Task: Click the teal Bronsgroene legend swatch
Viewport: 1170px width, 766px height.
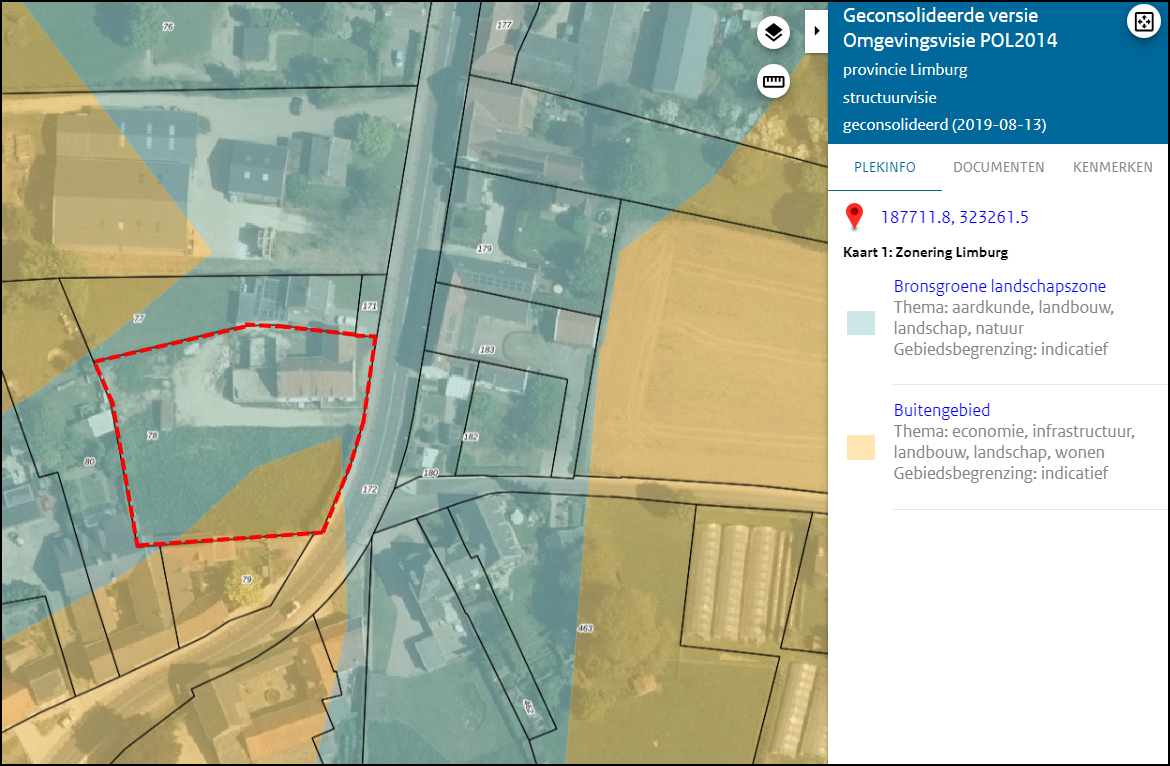Action: (x=861, y=323)
